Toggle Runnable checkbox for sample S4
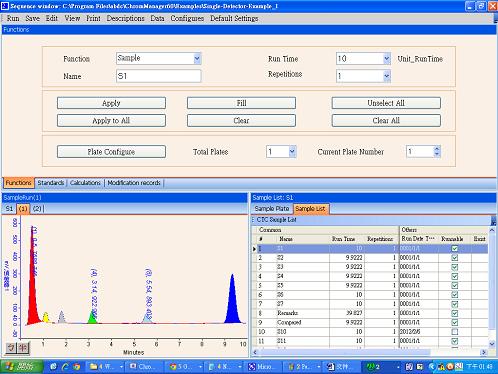The height and width of the screenshot is (374, 498). (x=454, y=276)
